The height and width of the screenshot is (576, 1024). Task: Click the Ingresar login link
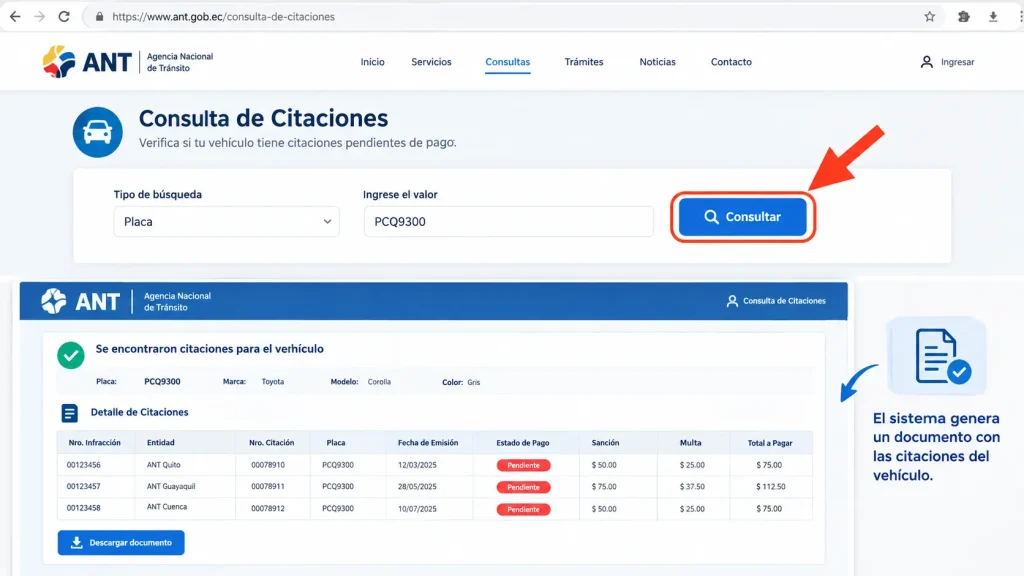[957, 62]
